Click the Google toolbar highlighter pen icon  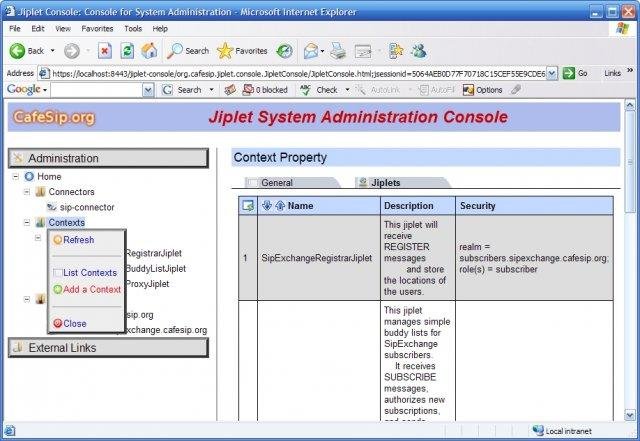point(516,89)
